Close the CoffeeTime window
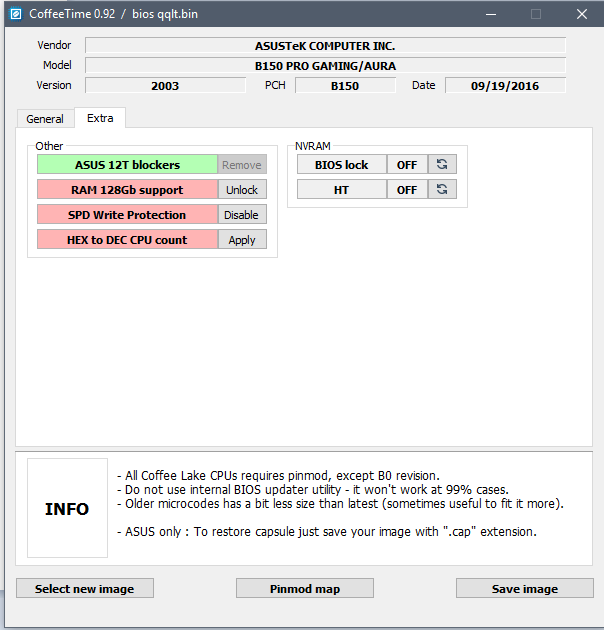This screenshot has height=630, width=604. tap(581, 14)
